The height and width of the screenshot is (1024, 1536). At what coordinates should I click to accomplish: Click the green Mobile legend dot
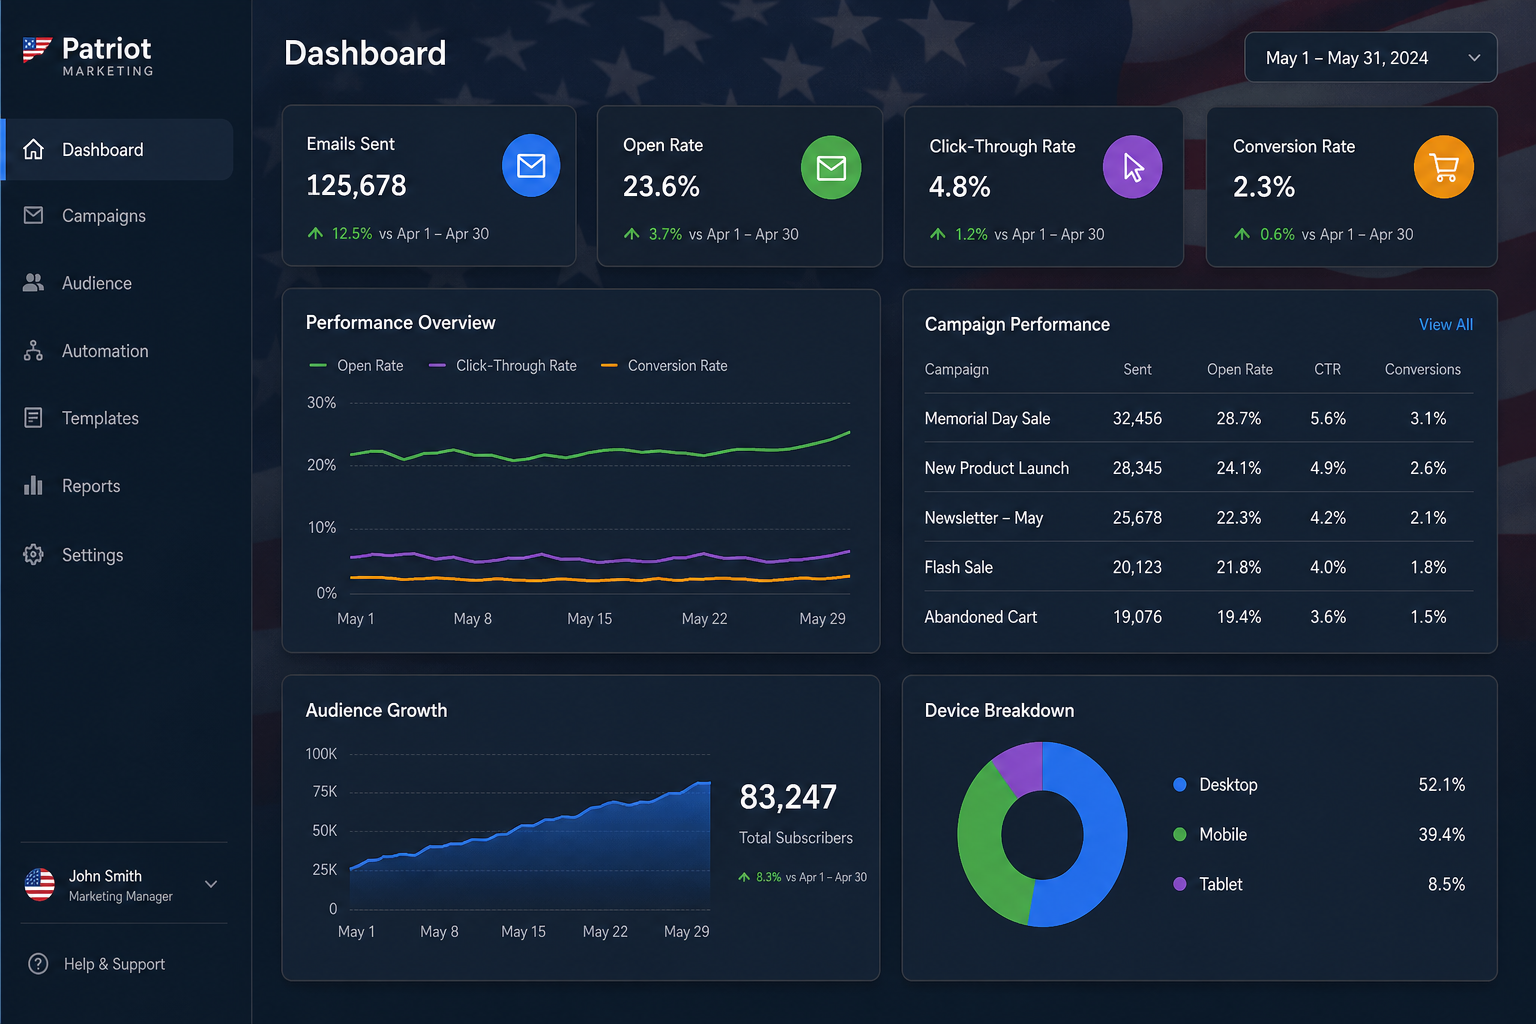pyautogui.click(x=1180, y=834)
